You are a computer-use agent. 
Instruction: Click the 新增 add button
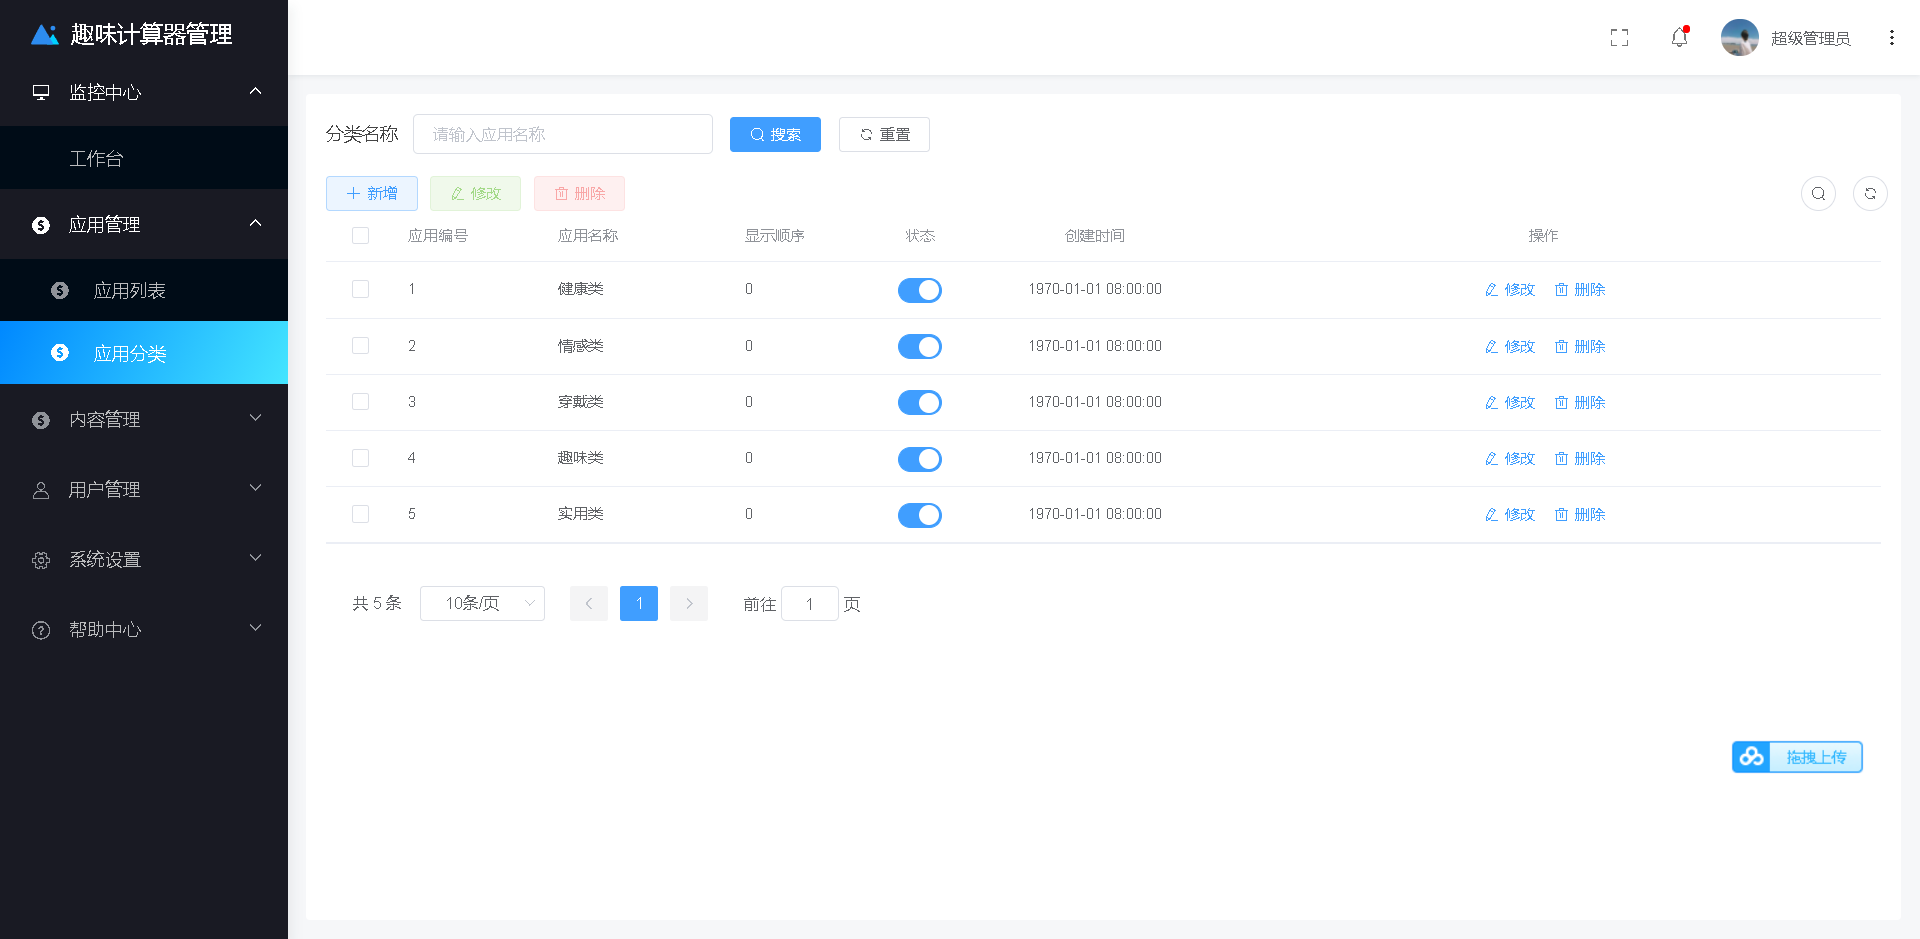372,193
